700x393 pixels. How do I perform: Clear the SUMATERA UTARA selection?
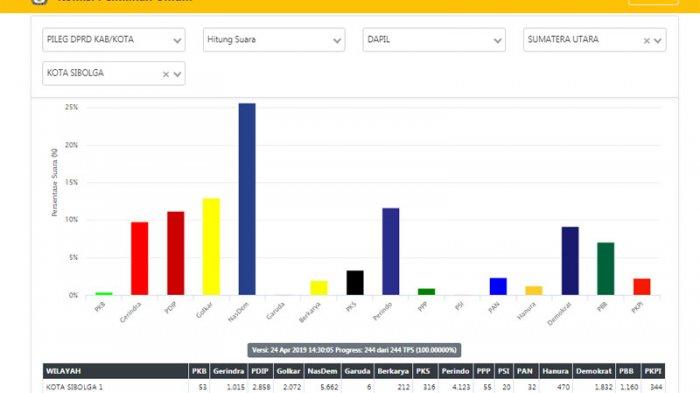pyautogui.click(x=646, y=41)
